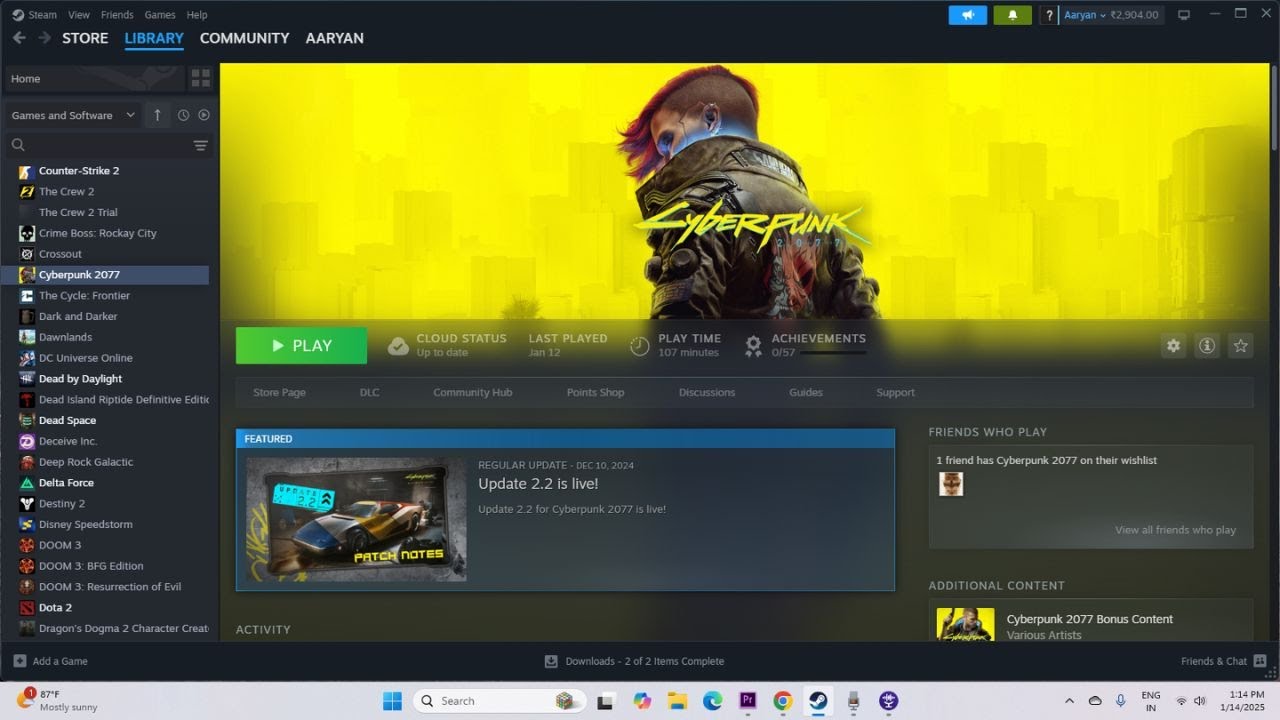Open the notifications bell icon
The height and width of the screenshot is (720, 1280).
tap(1012, 15)
